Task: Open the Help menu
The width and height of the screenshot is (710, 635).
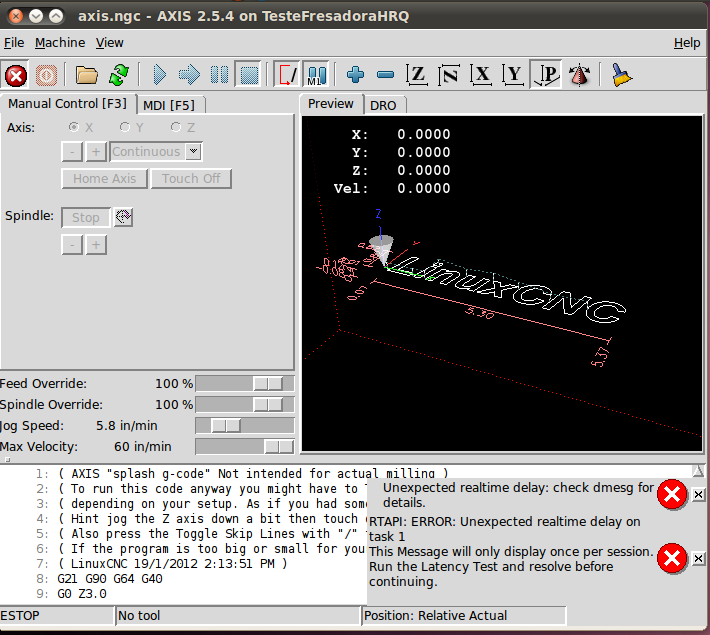Action: pos(687,43)
